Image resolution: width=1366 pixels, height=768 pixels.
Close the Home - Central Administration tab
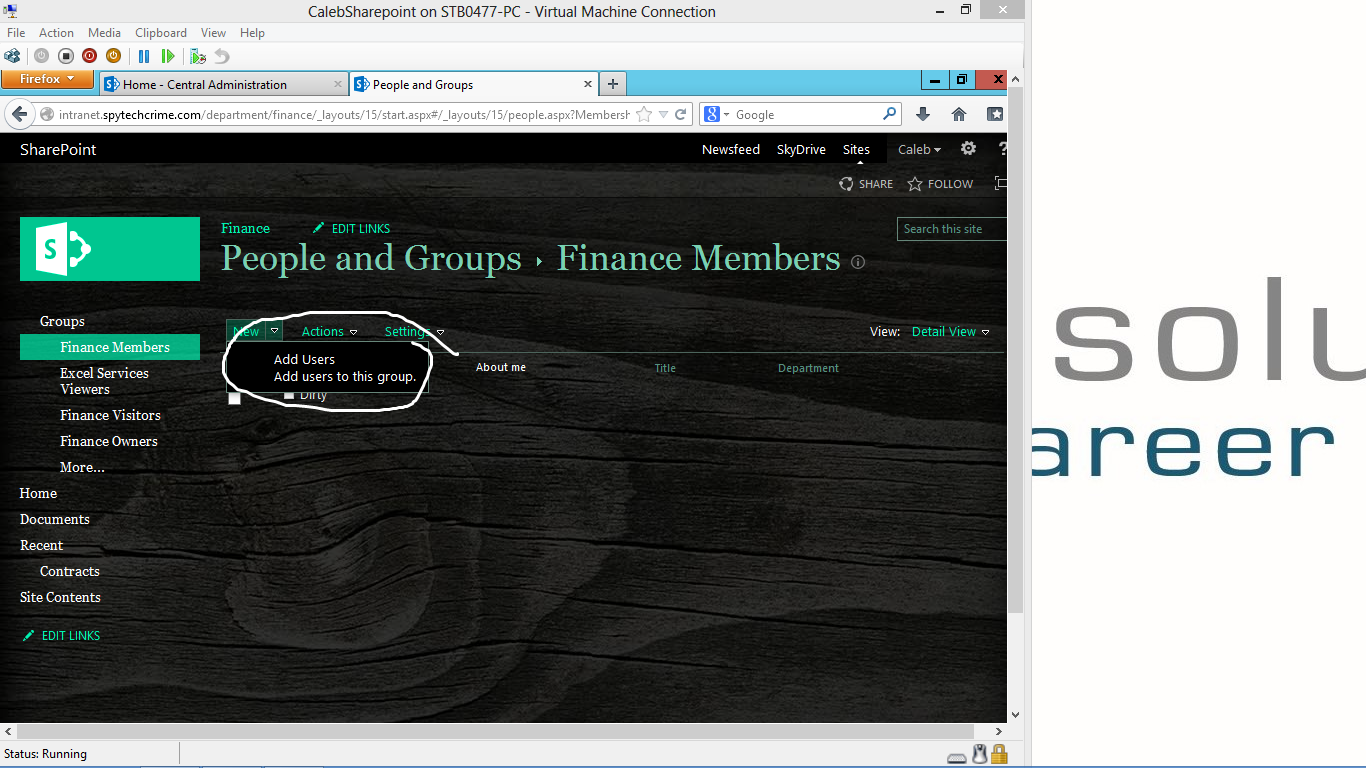click(337, 85)
